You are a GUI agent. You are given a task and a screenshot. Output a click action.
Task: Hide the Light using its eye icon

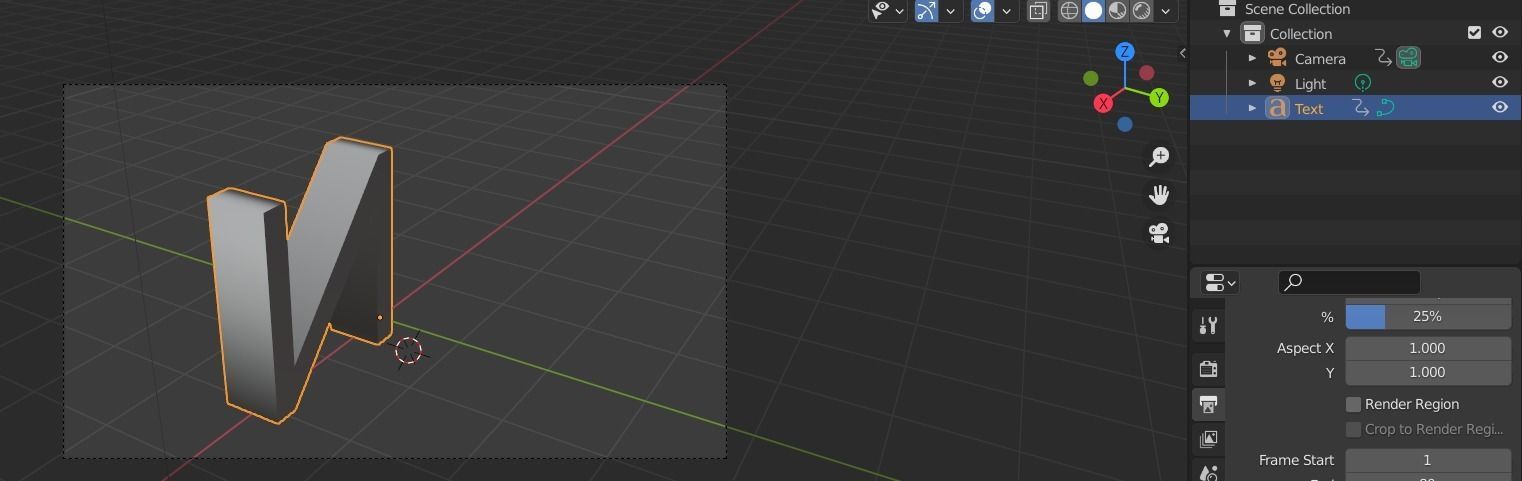[x=1500, y=83]
